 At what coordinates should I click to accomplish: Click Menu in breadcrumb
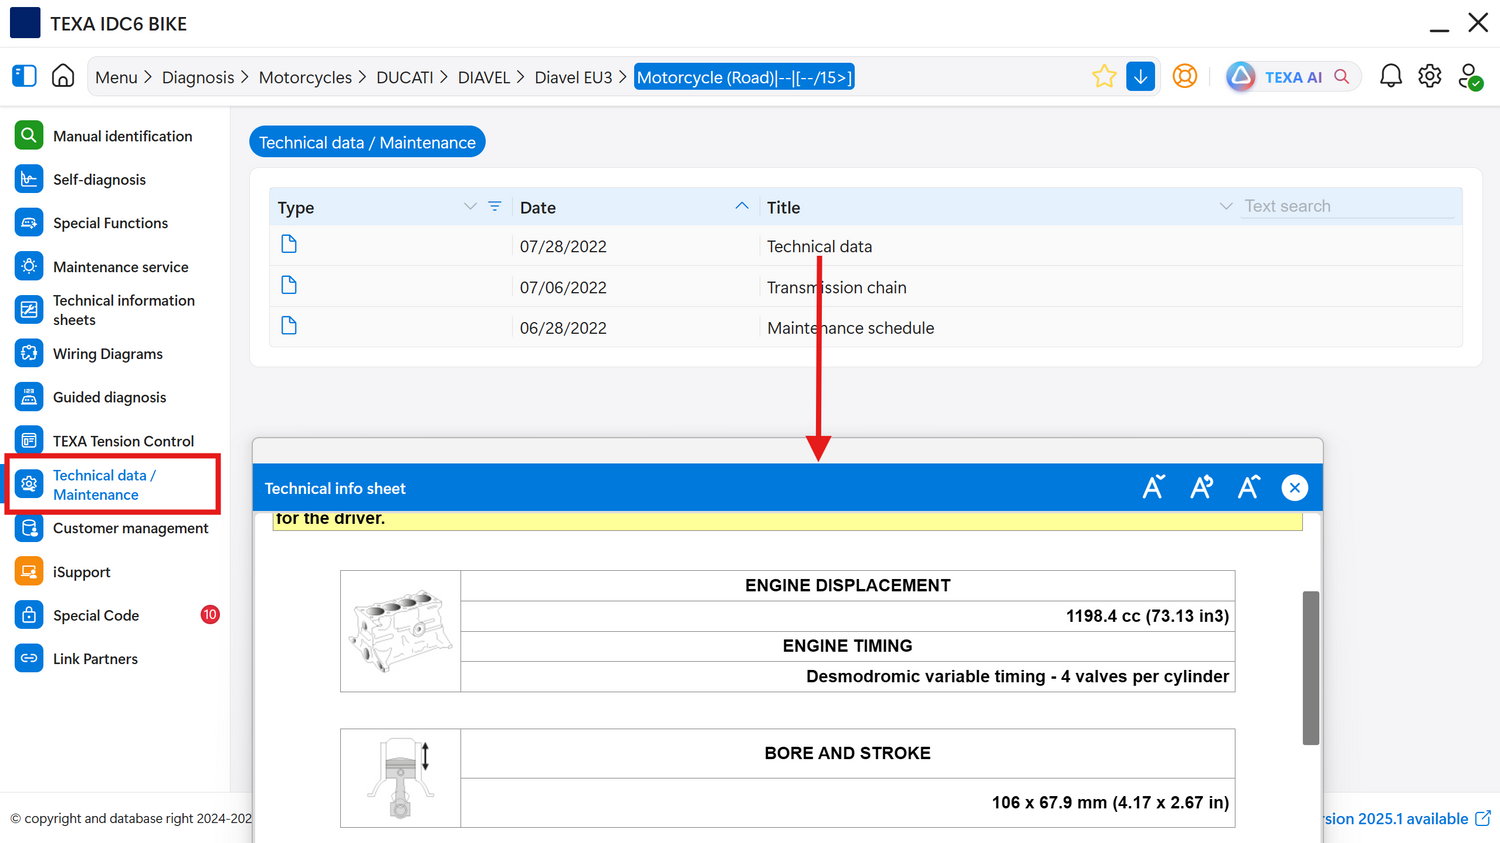tap(116, 77)
